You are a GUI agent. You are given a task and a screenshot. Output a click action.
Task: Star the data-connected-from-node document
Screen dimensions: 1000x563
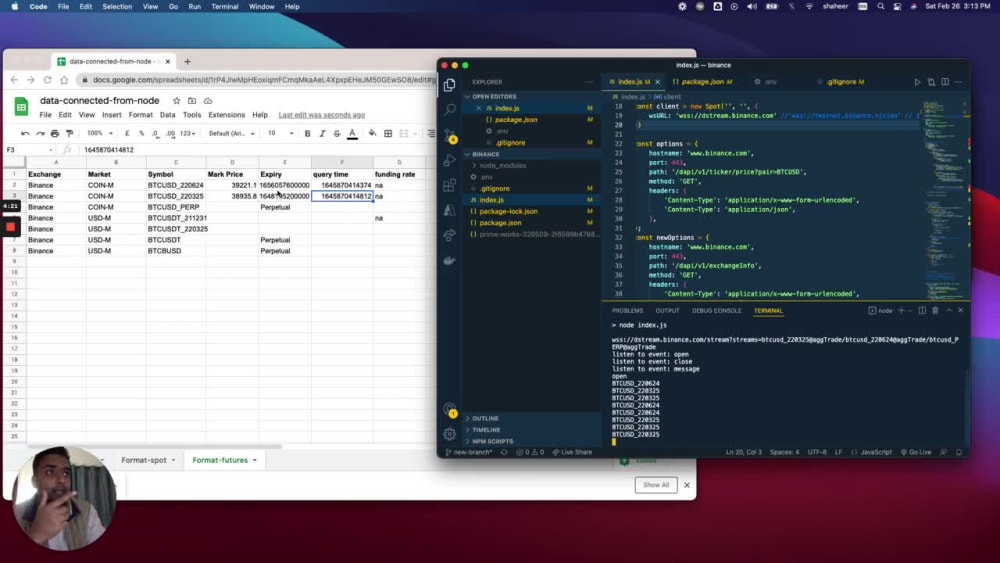coord(177,101)
